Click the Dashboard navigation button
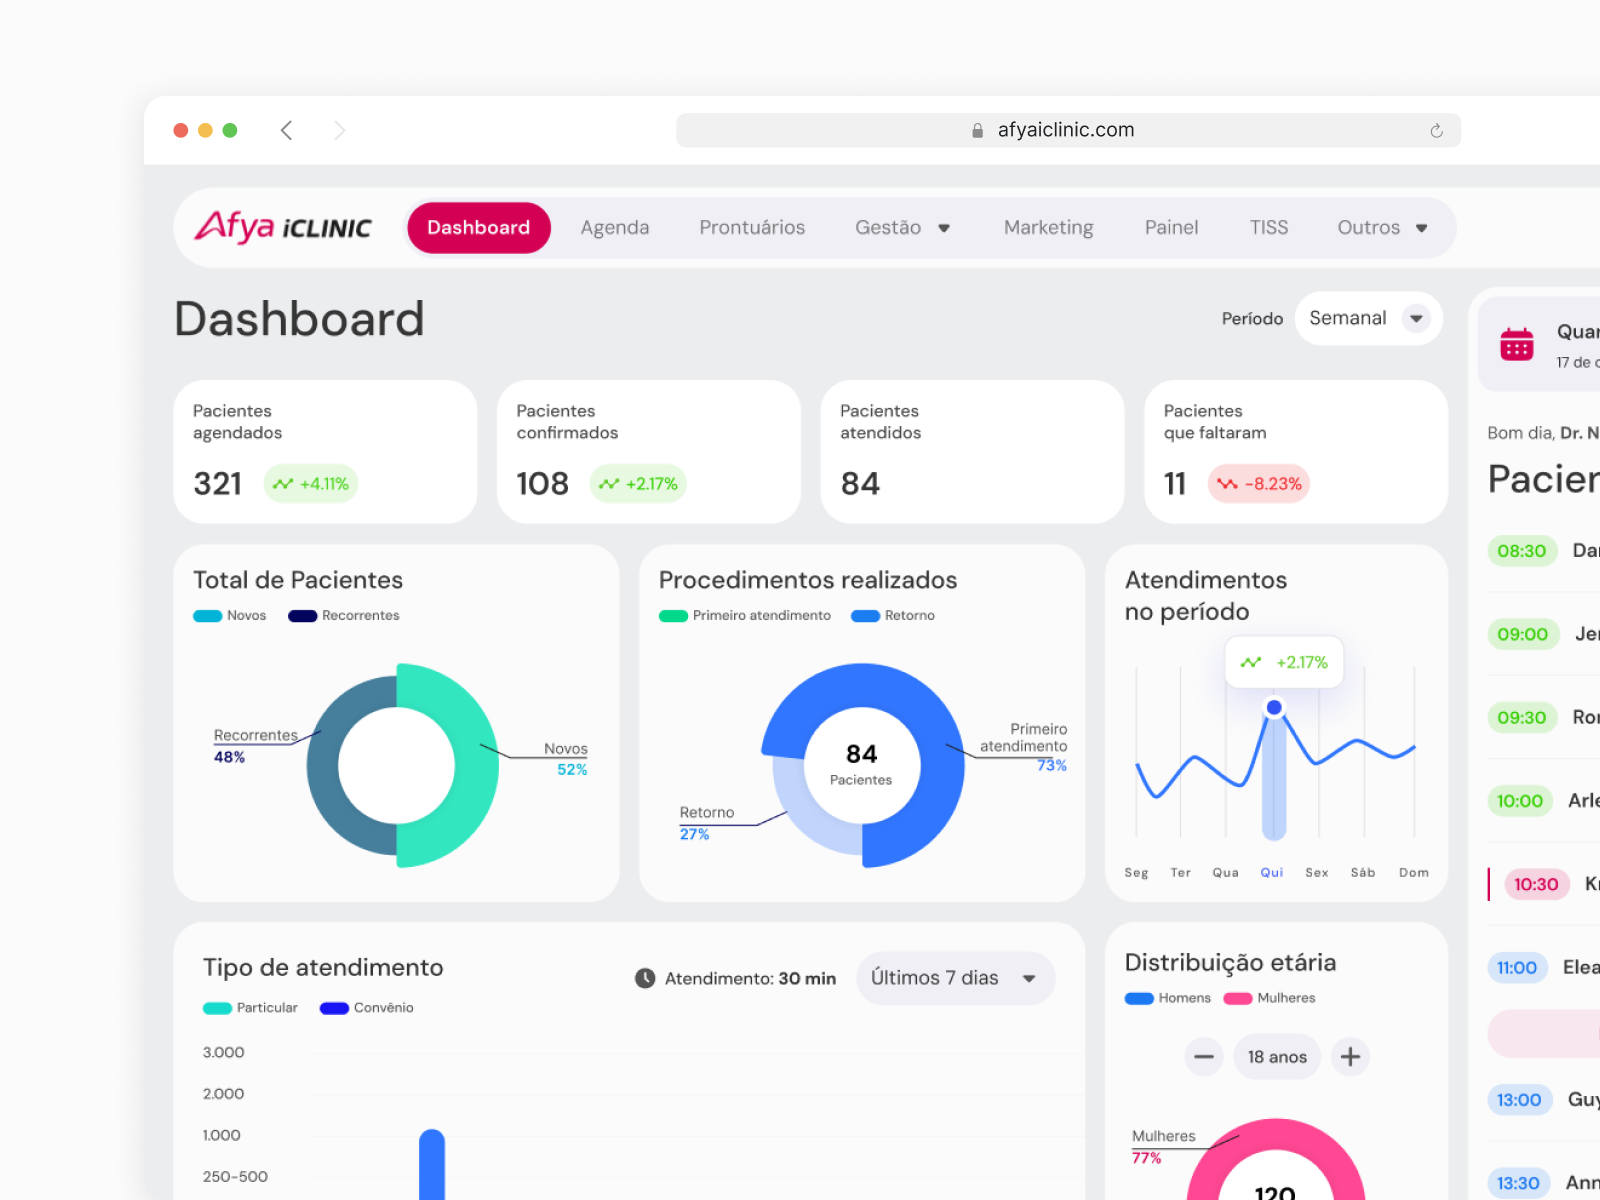1600x1200 pixels. 478,227
